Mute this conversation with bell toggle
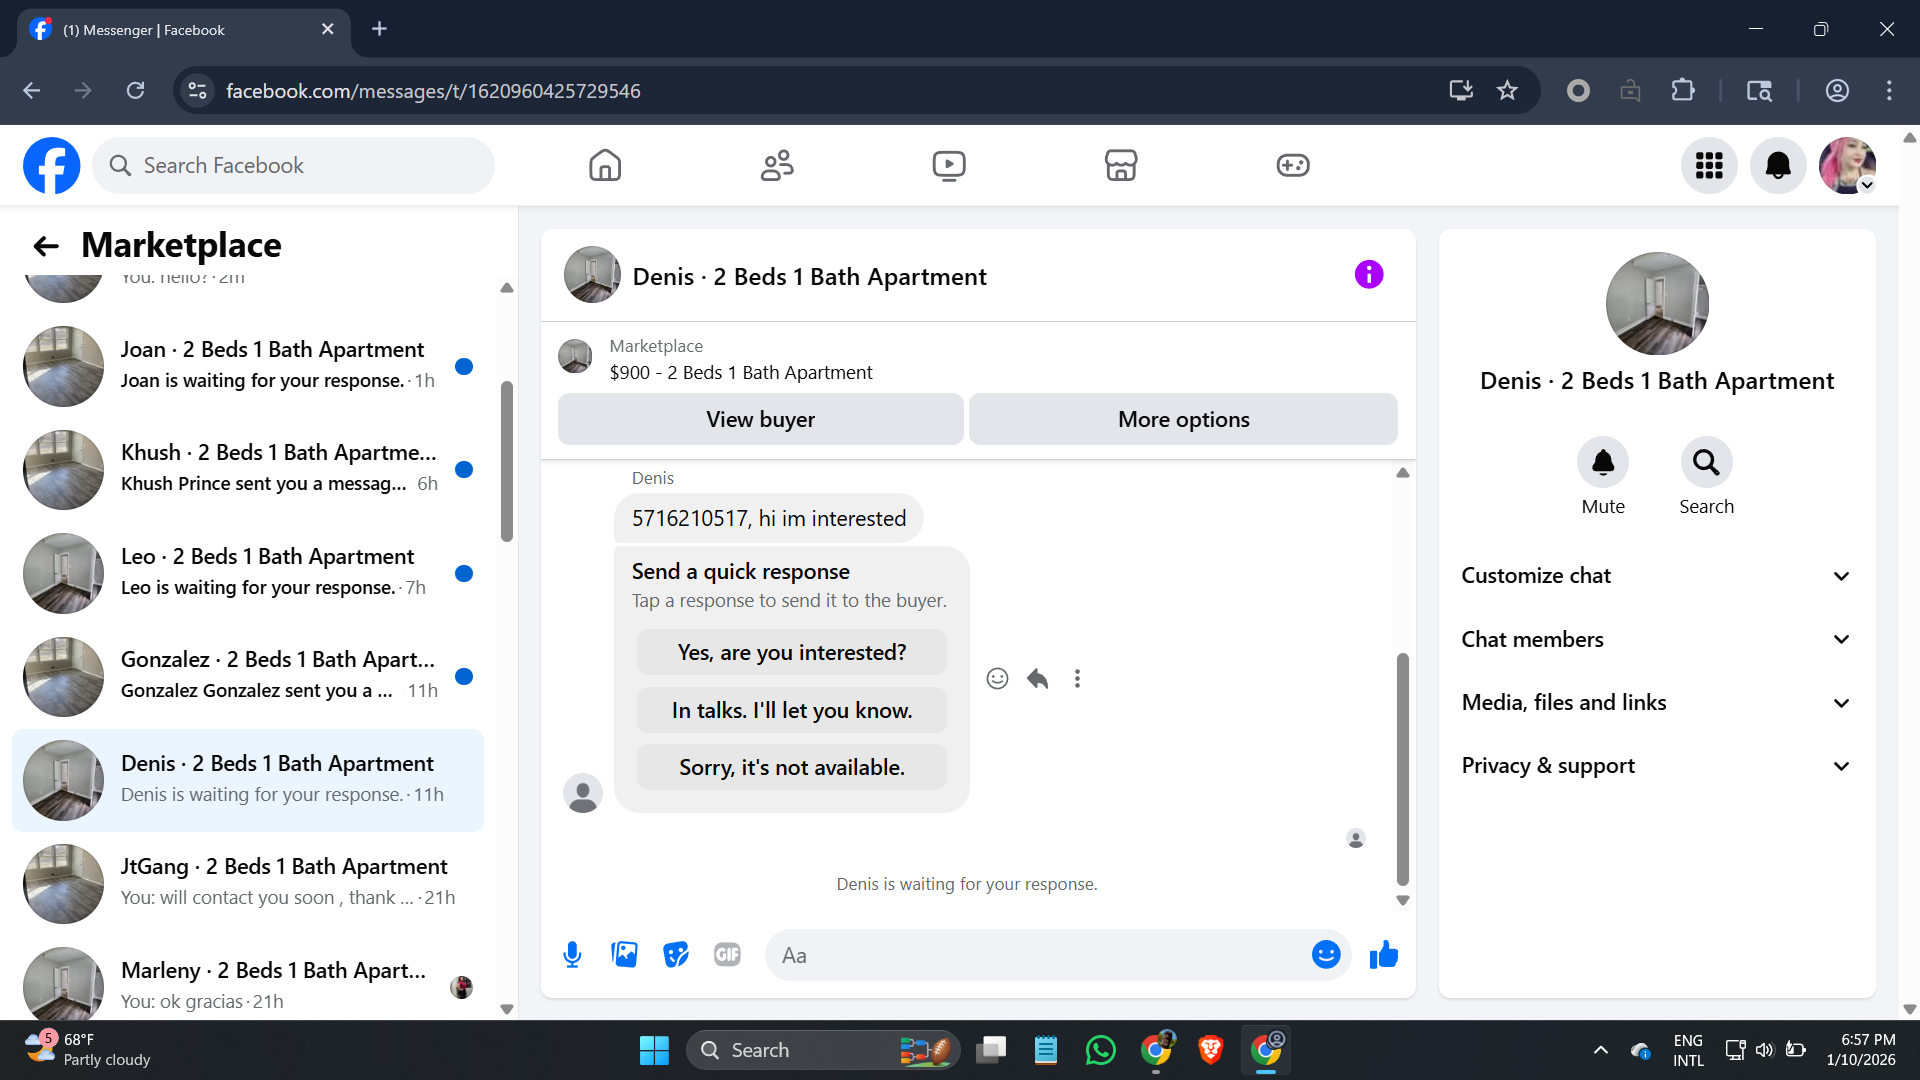 coord(1602,463)
